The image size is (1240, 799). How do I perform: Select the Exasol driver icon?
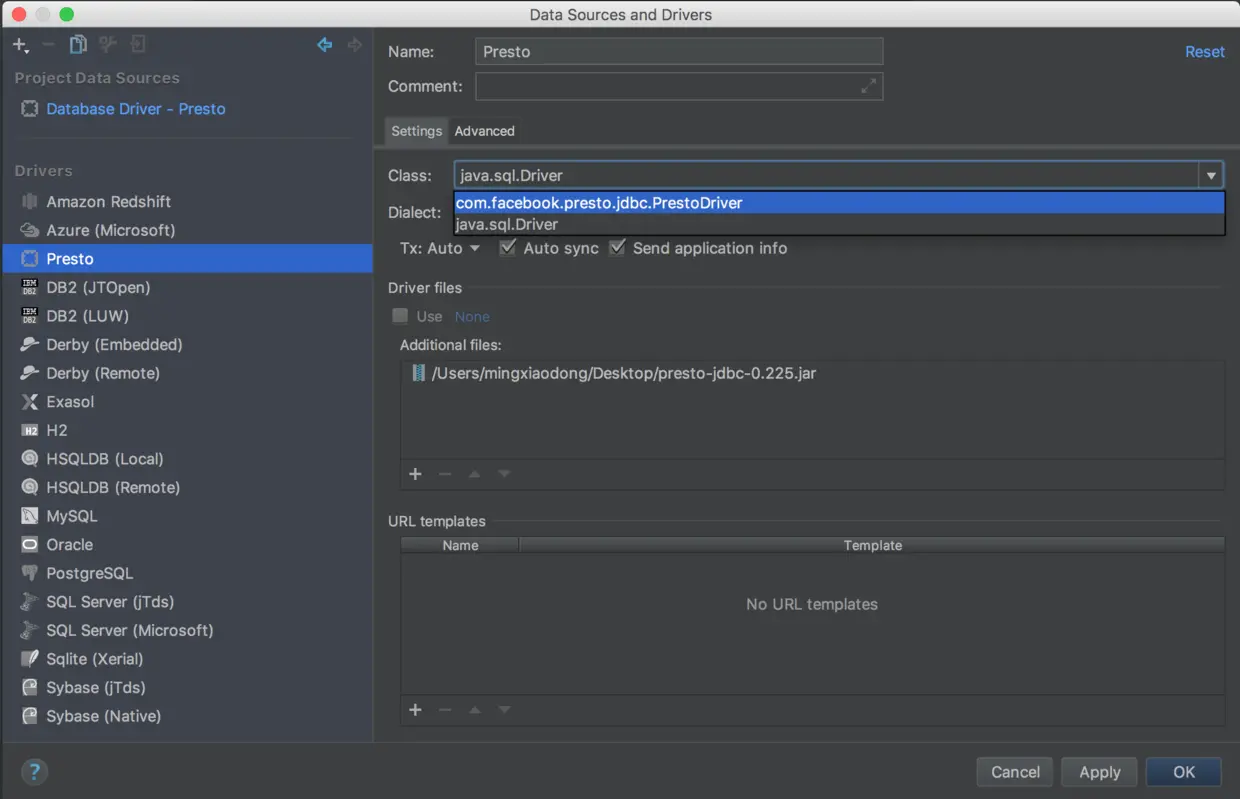click(30, 402)
